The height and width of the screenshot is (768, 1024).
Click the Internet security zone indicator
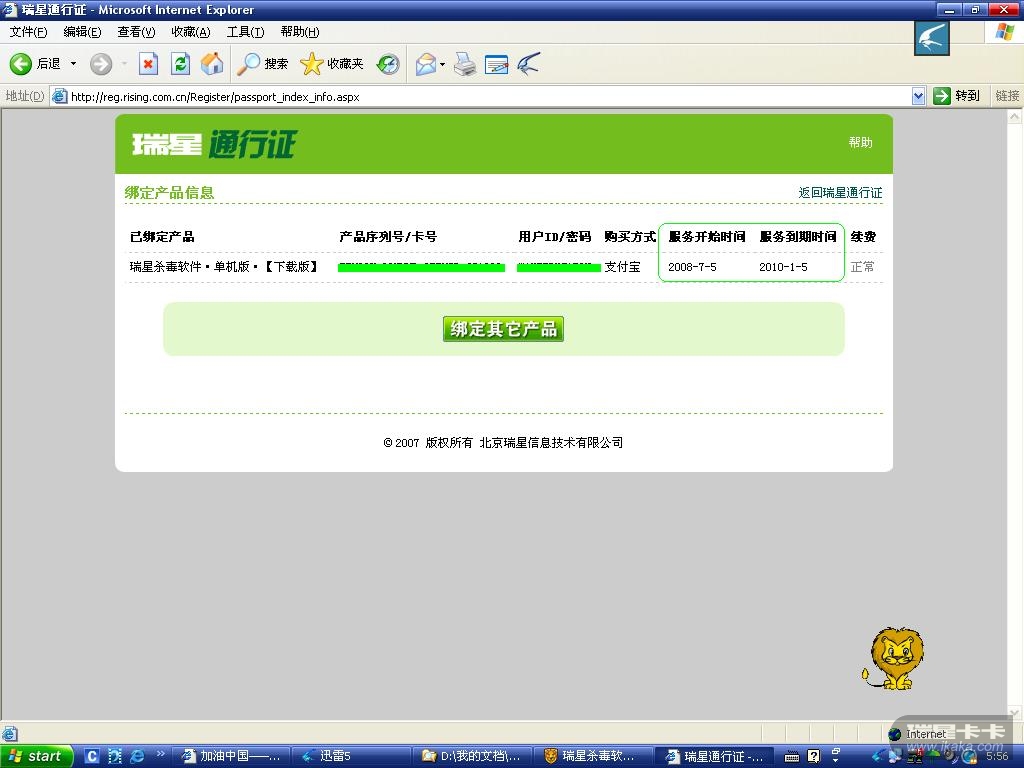(x=918, y=734)
